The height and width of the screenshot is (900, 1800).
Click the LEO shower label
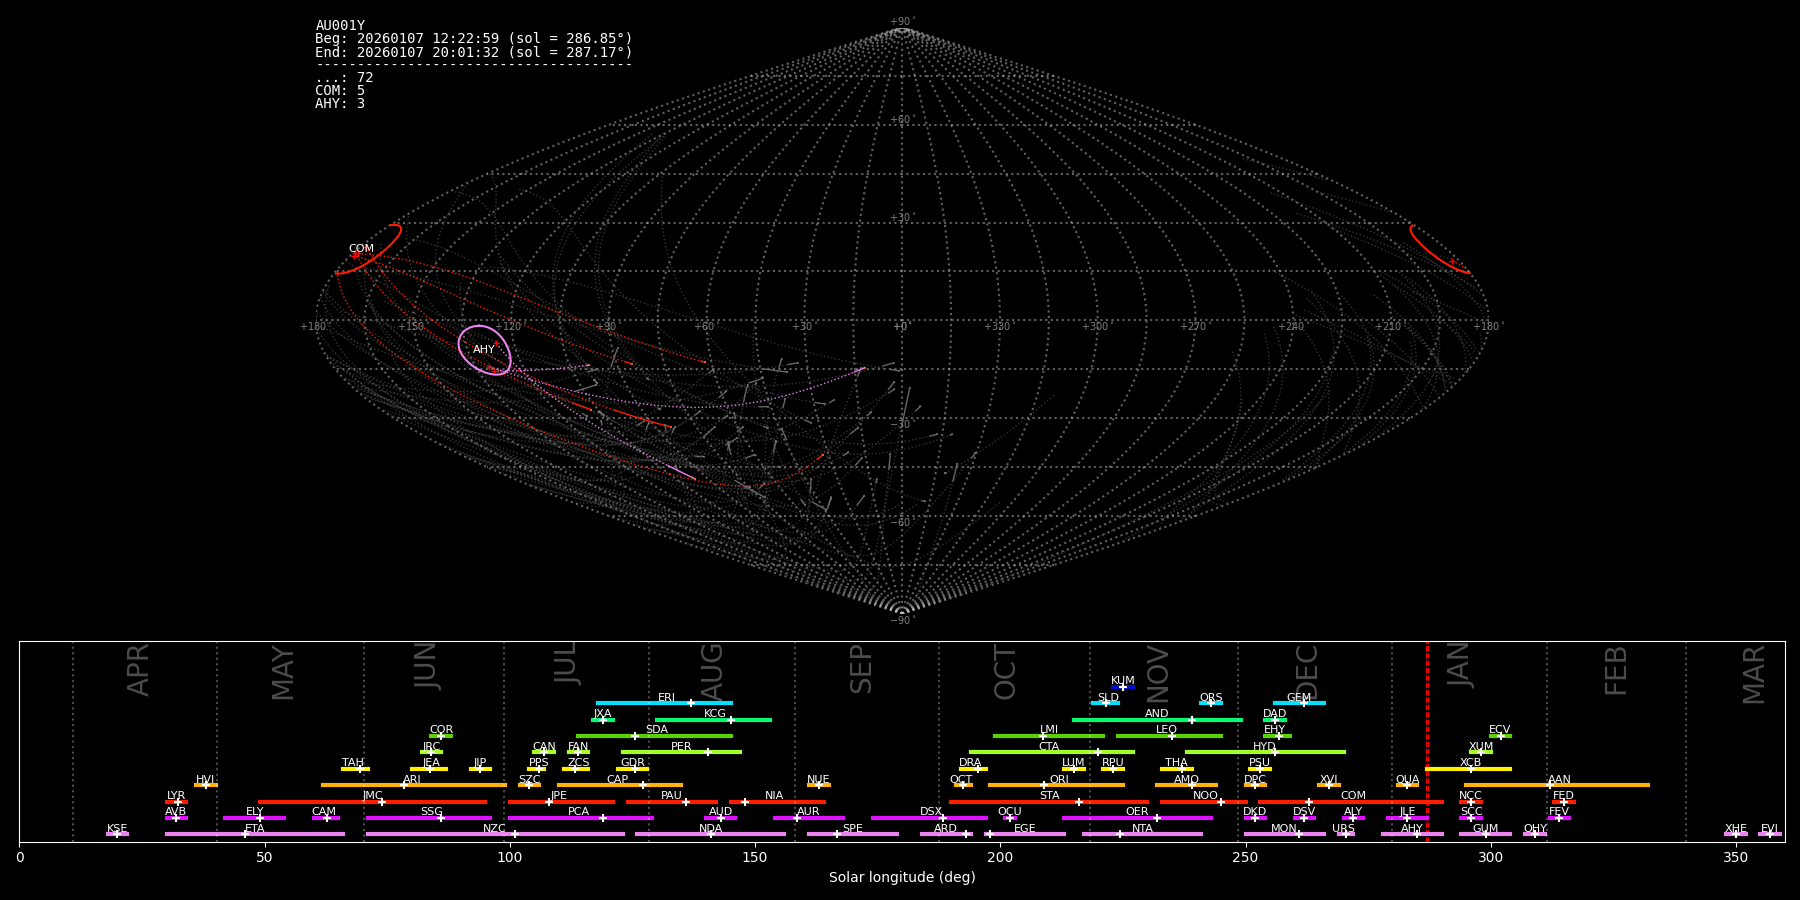coord(1167,730)
